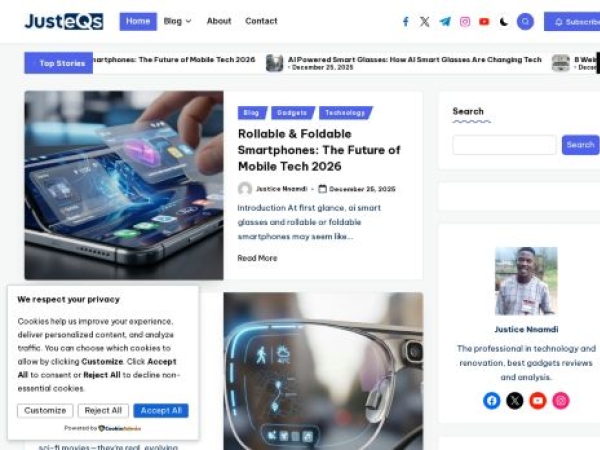This screenshot has width=600, height=450.
Task: Open the foldable smartphone article thumbnail
Action: [x=124, y=185]
